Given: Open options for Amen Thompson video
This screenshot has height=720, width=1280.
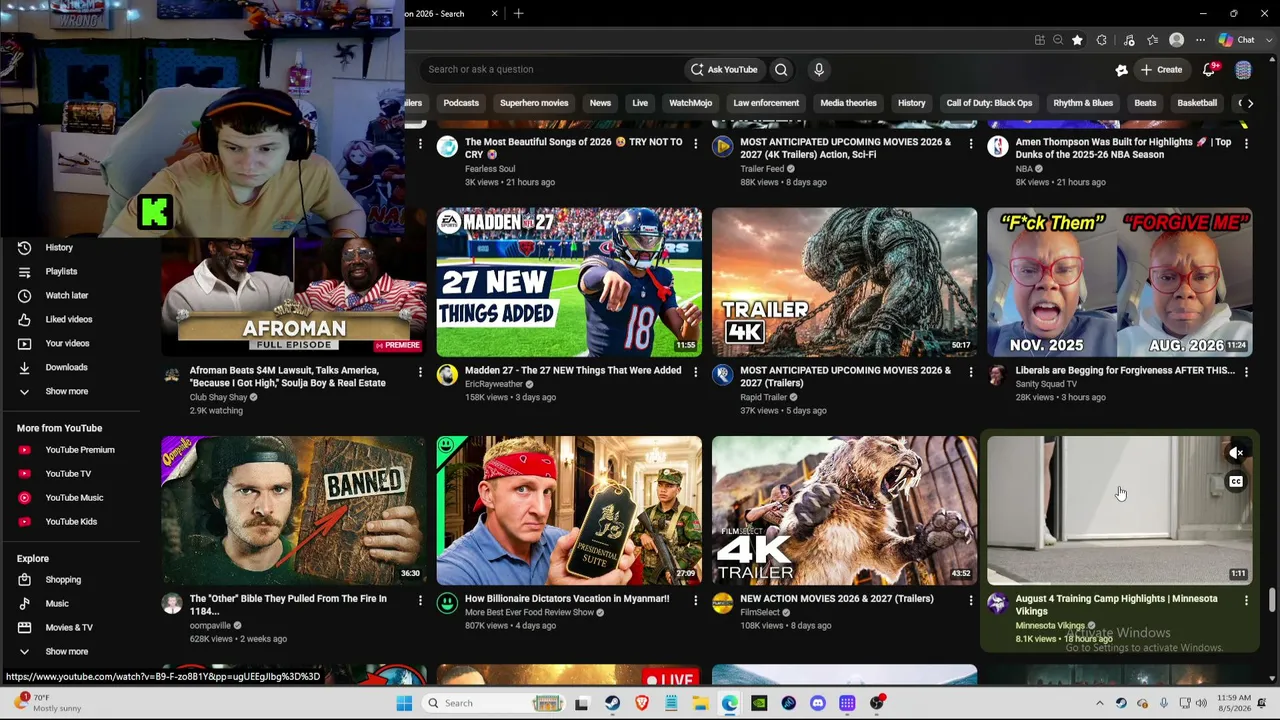Looking at the screenshot, I should pyautogui.click(x=1246, y=144).
